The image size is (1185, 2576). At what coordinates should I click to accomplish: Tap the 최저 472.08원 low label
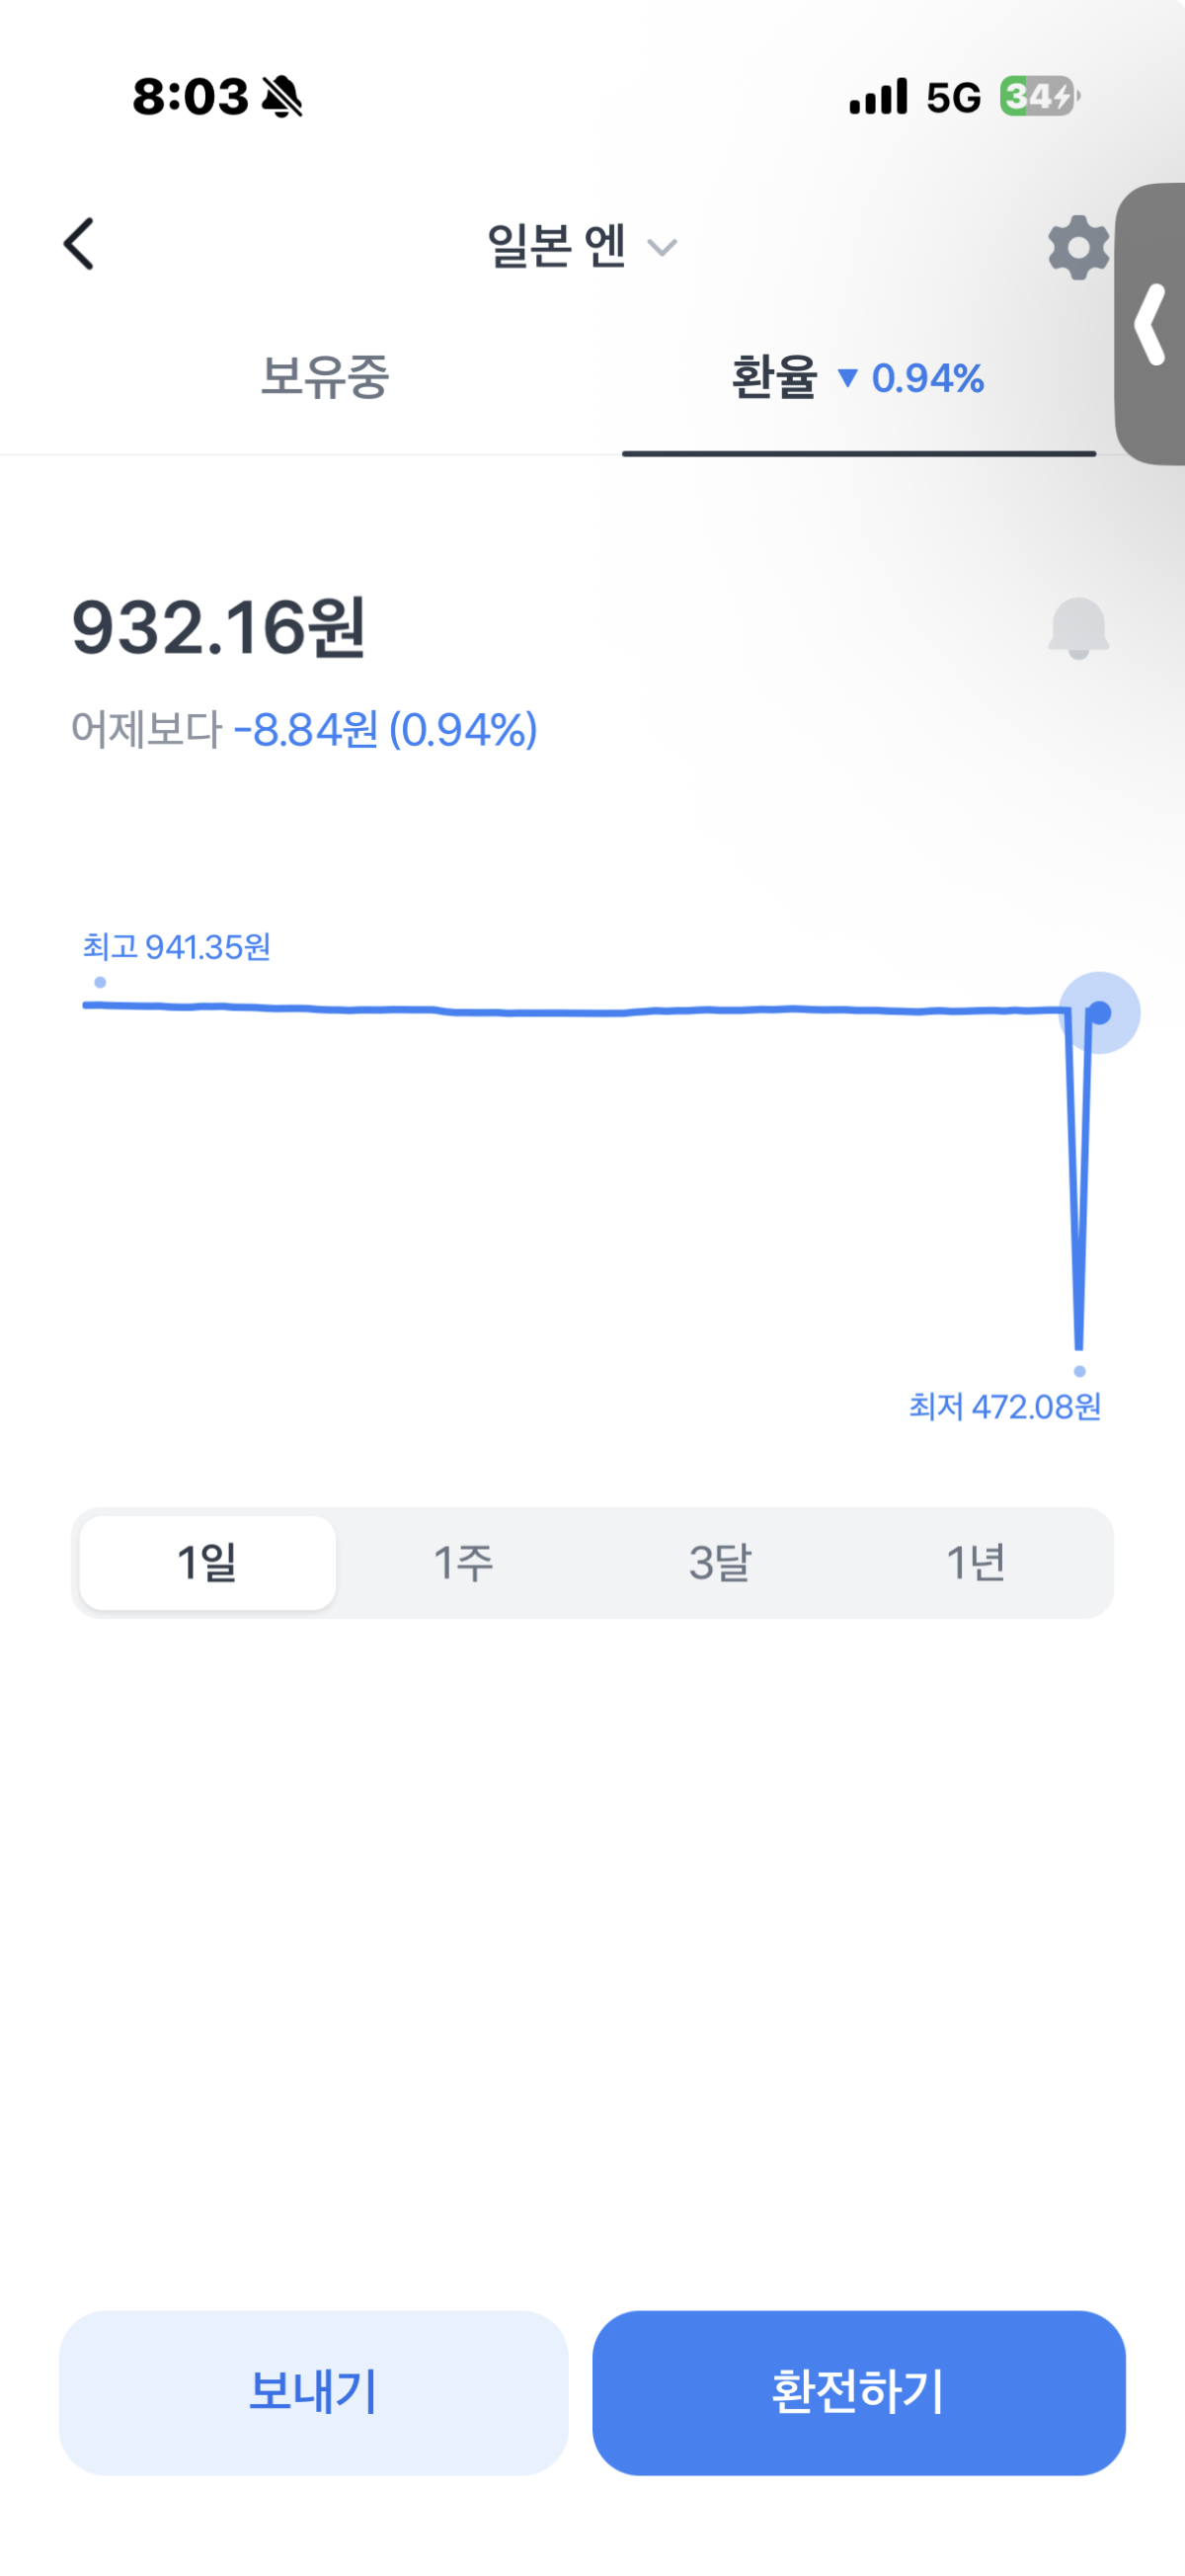(1004, 1407)
